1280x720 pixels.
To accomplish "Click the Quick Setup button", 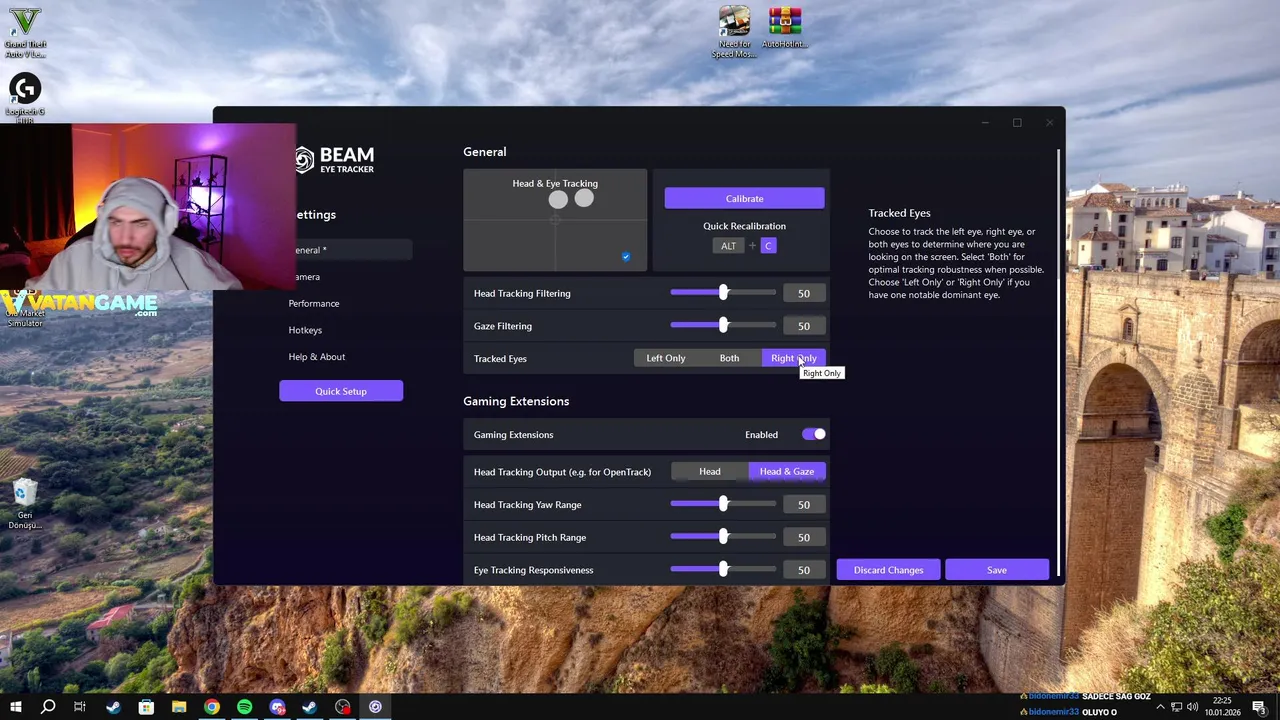I will tap(341, 391).
